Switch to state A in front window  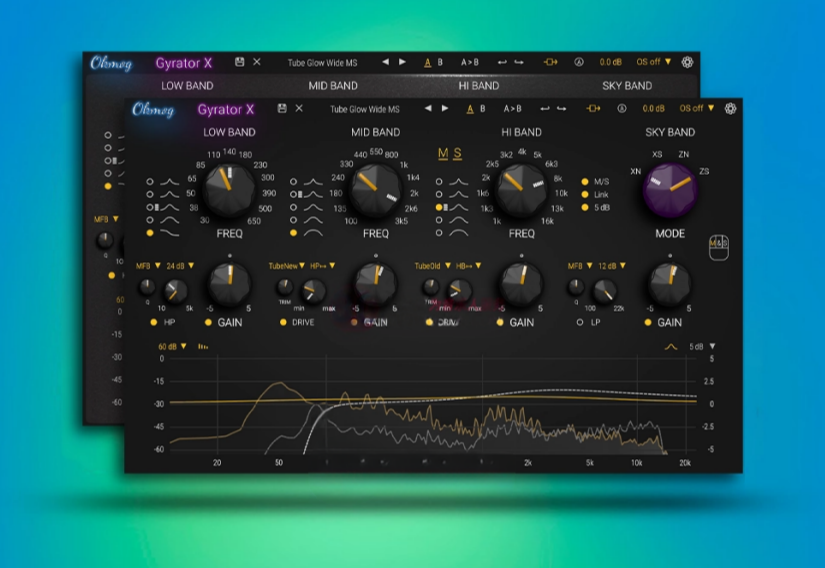pyautogui.click(x=470, y=109)
